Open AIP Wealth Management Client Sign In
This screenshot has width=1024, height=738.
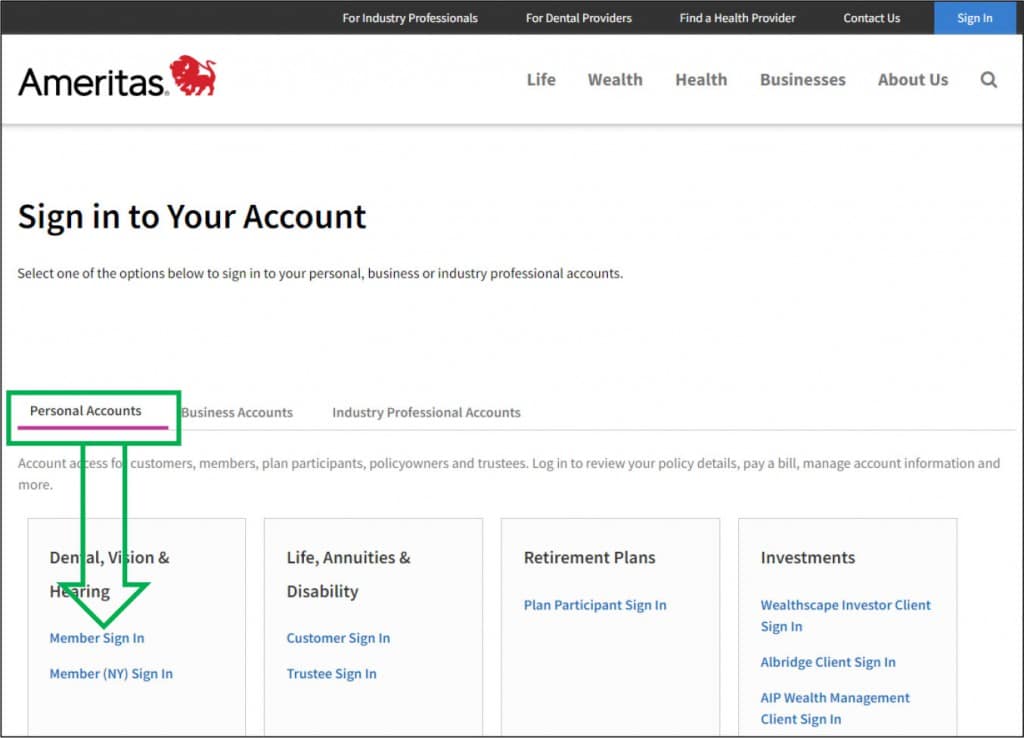[x=835, y=708]
